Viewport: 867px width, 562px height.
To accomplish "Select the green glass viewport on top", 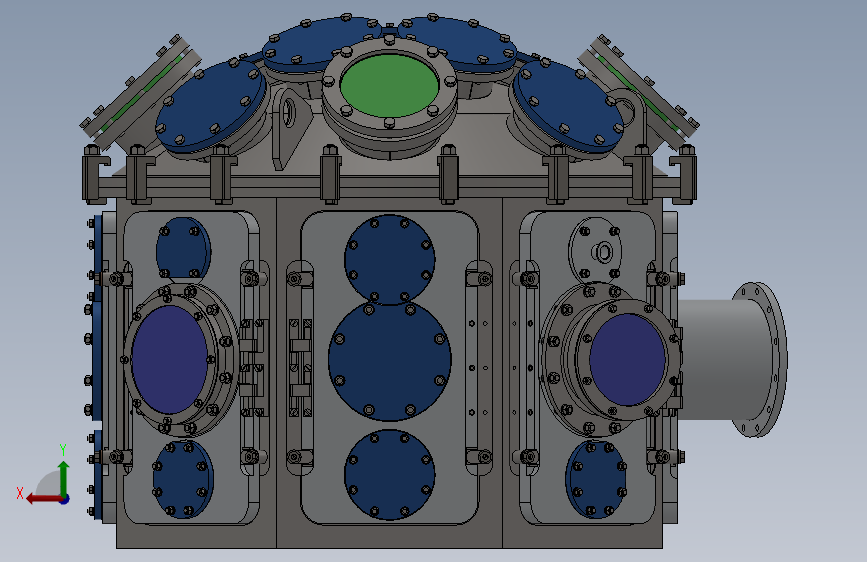I will point(389,86).
